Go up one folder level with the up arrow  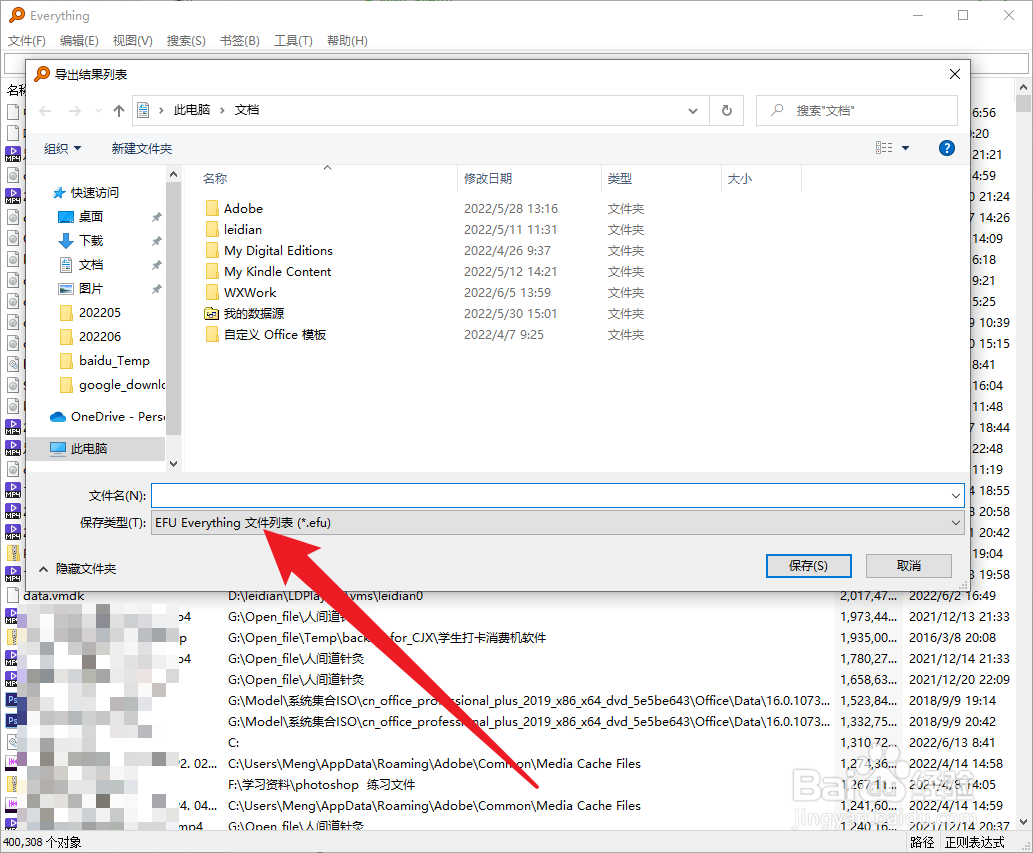tap(119, 111)
